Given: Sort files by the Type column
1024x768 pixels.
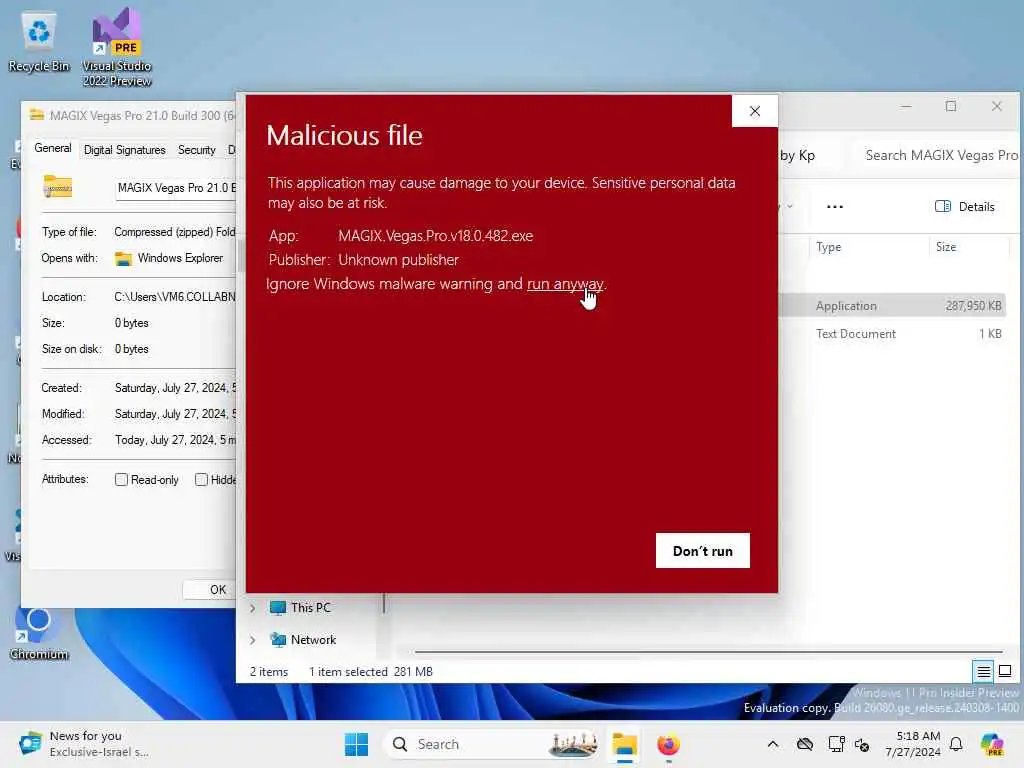Looking at the screenshot, I should pos(829,247).
